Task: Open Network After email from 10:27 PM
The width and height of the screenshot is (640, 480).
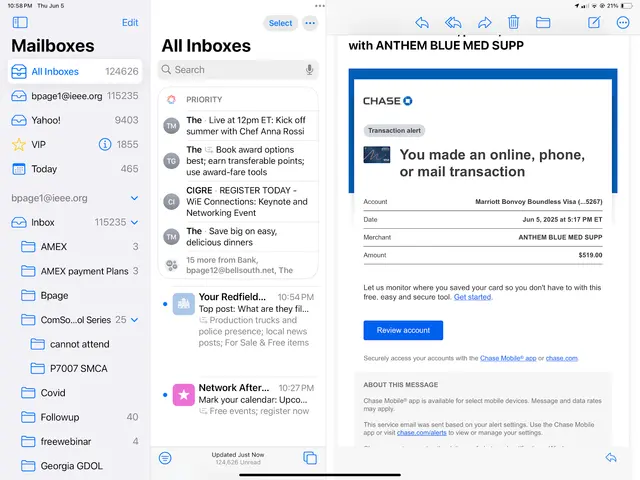Action: click(238, 399)
